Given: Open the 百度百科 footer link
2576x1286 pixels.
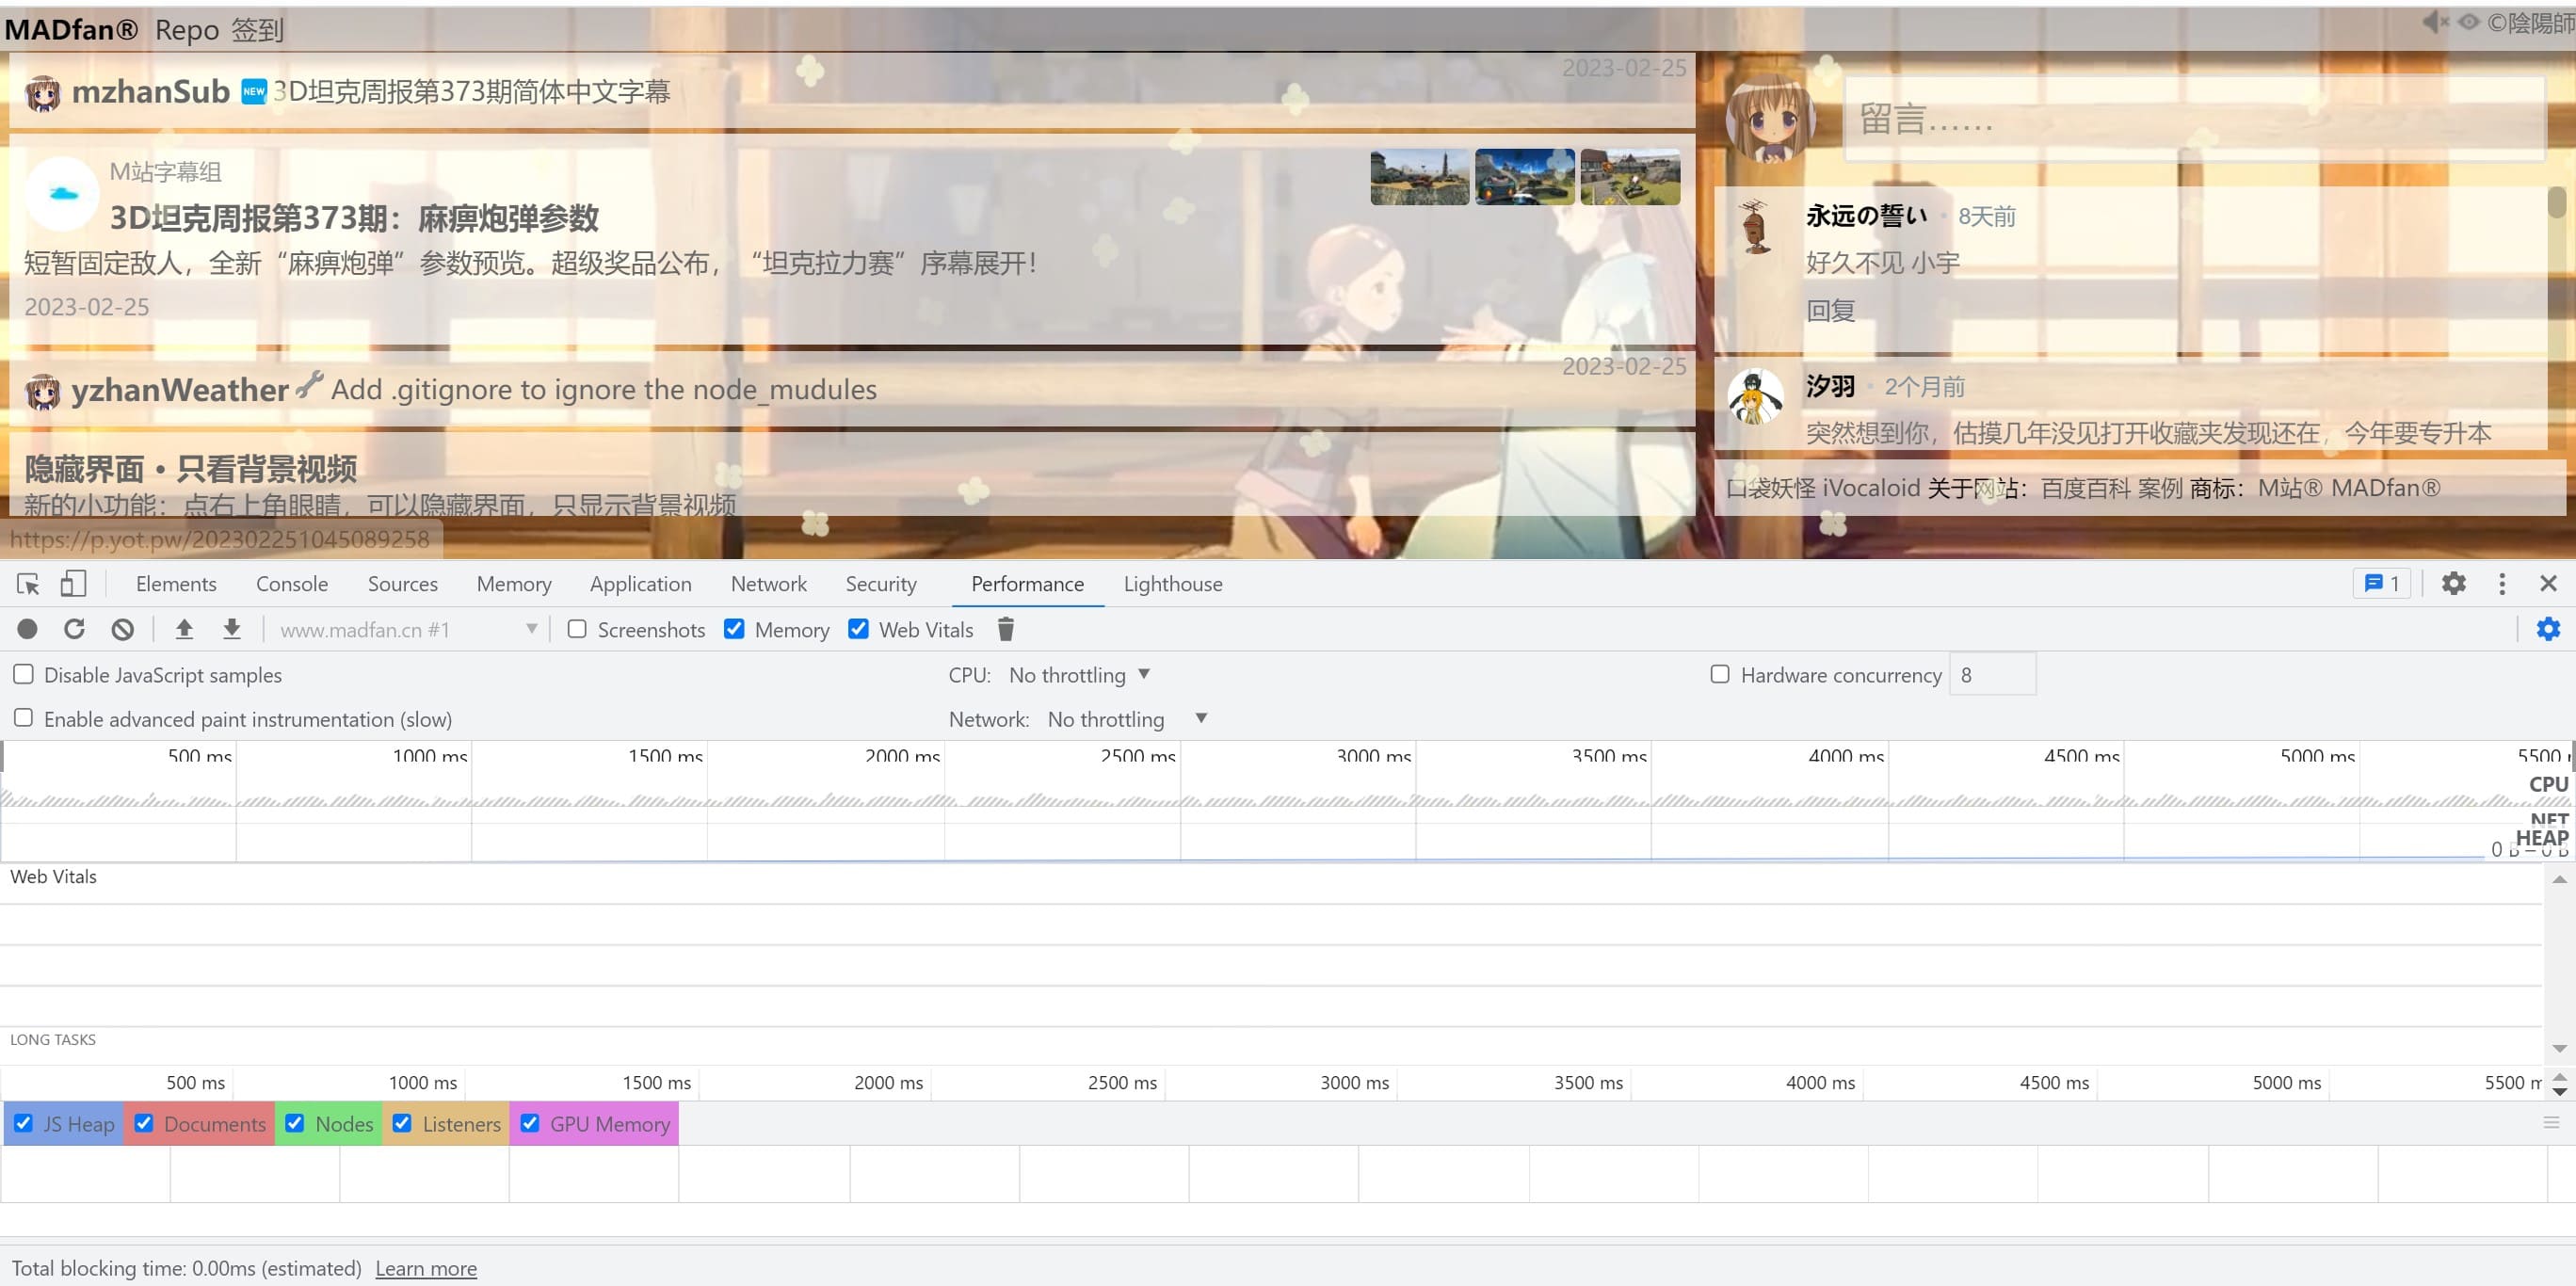Looking at the screenshot, I should (2086, 488).
